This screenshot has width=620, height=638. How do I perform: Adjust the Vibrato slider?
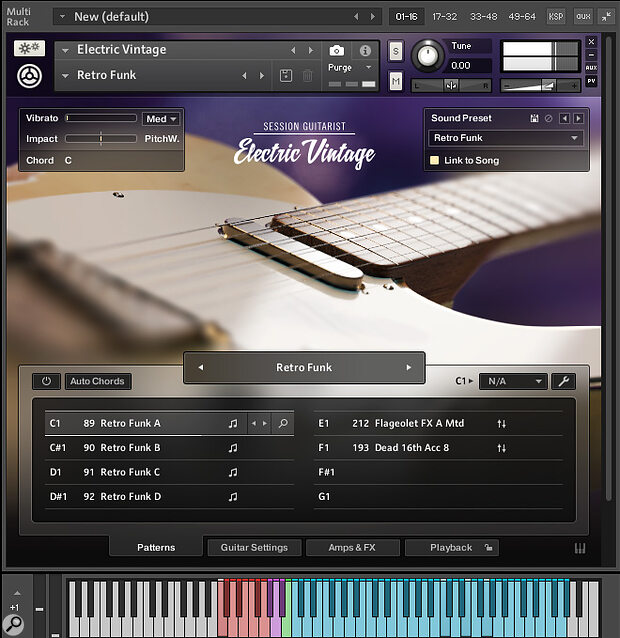pos(101,118)
